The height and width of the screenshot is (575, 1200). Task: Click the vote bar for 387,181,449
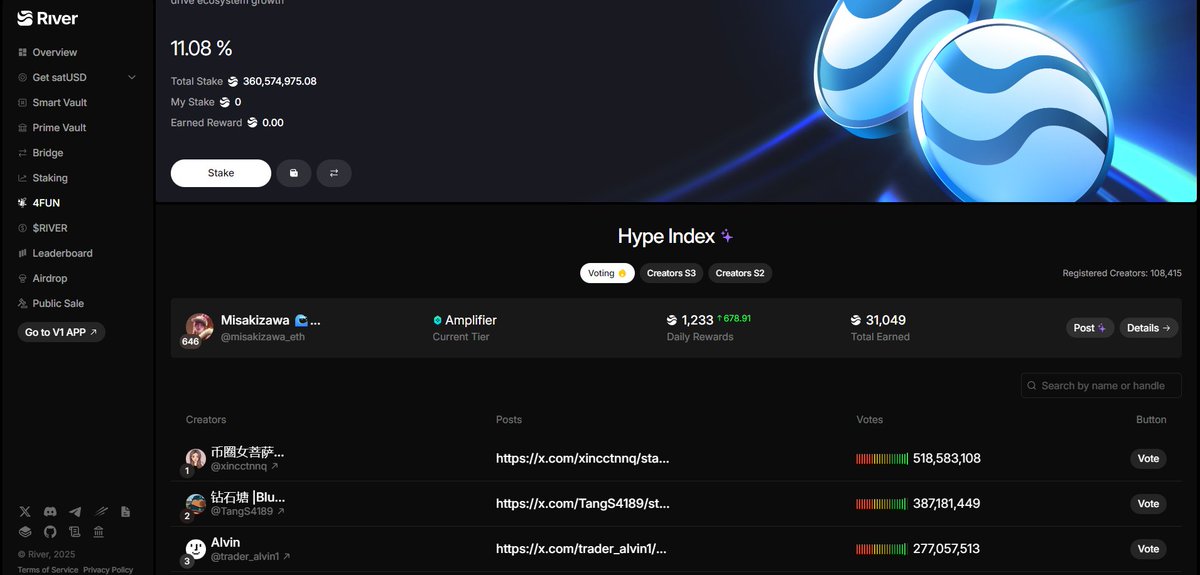click(x=882, y=504)
